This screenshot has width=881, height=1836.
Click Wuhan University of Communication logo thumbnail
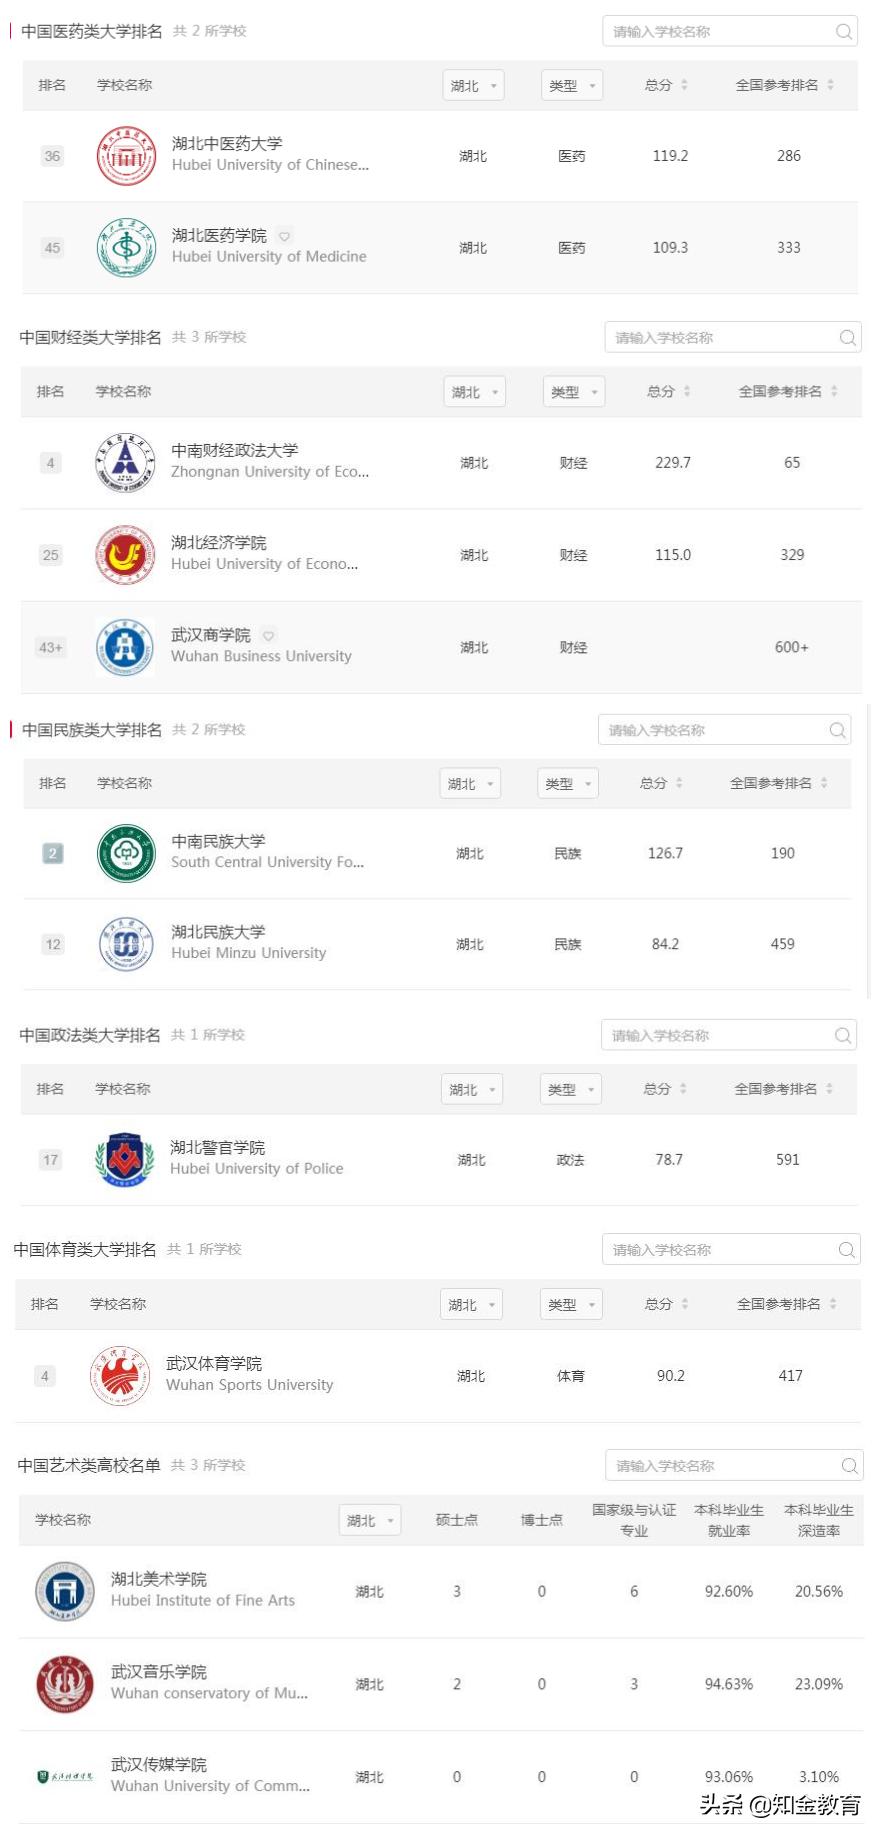pyautogui.click(x=65, y=1776)
